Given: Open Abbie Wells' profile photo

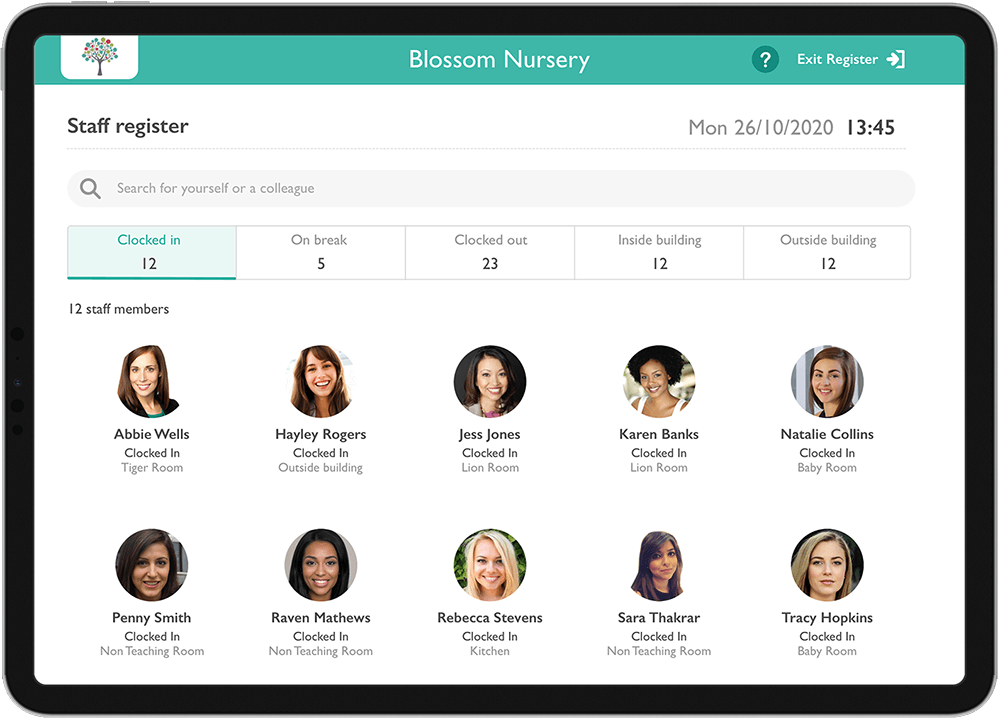Looking at the screenshot, I should click(151, 381).
